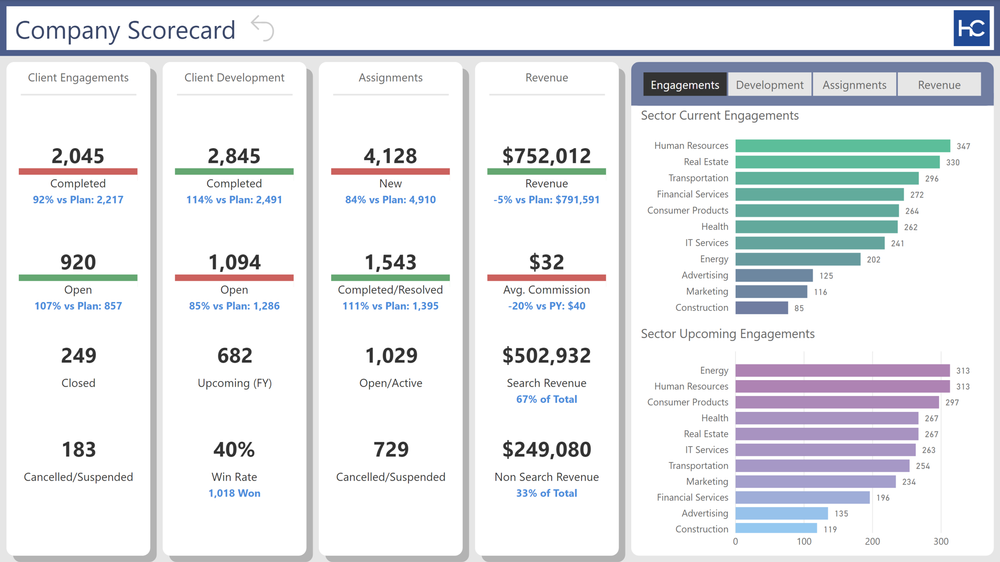Select the Transportation current engagements bar
The height and width of the screenshot is (562, 1000).
click(827, 178)
